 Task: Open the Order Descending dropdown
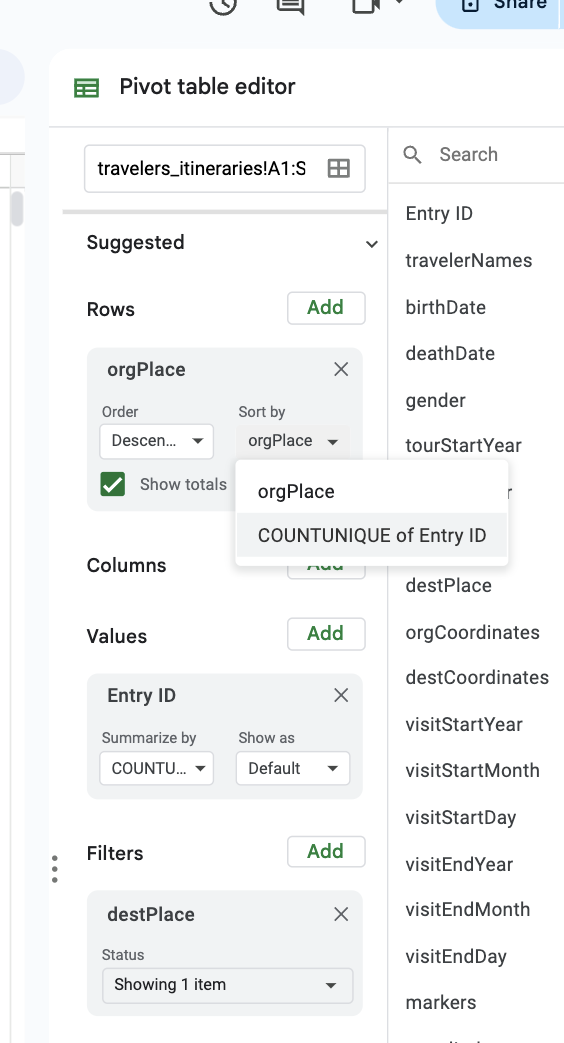[157, 441]
